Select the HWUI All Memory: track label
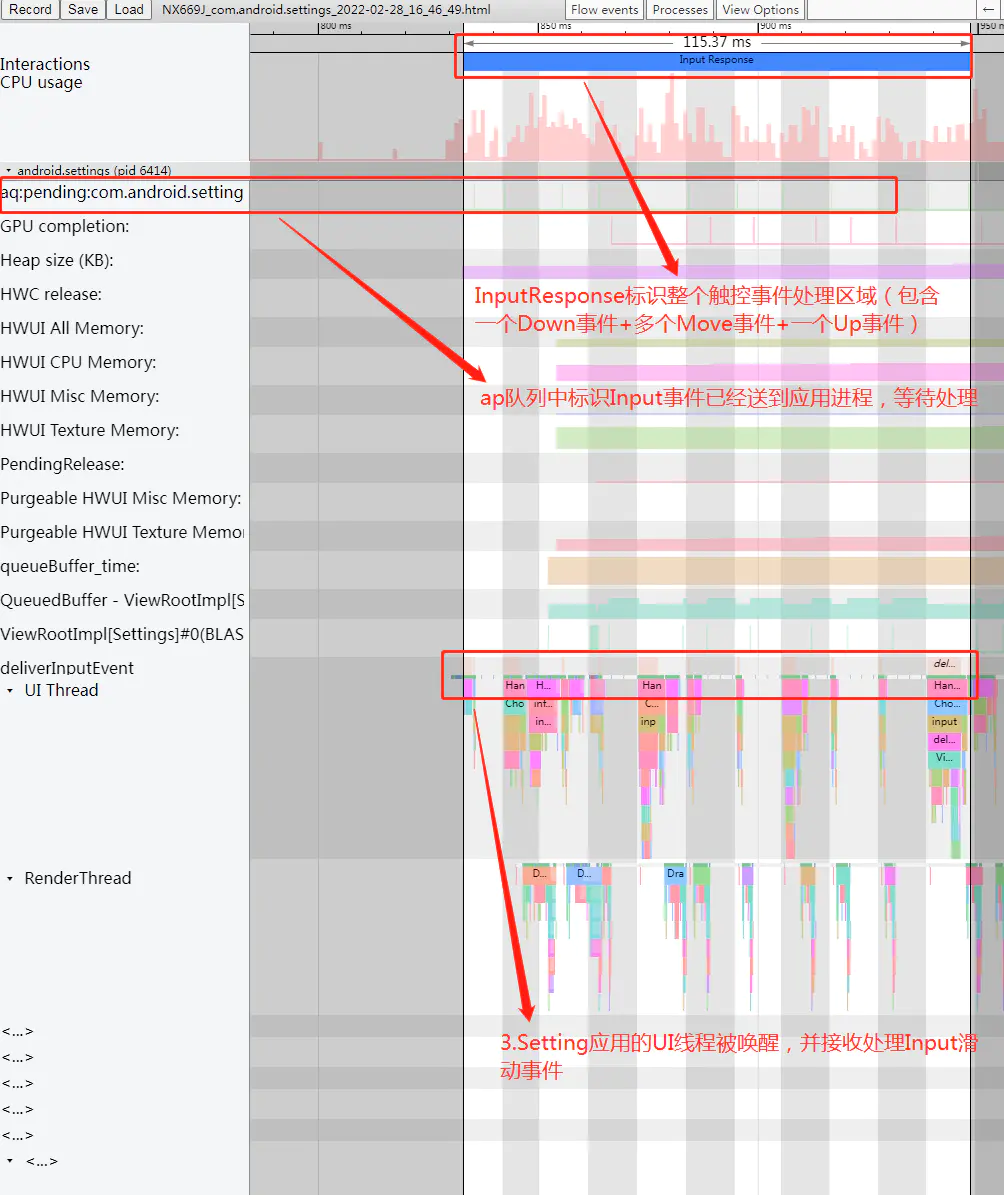 tap(72, 328)
